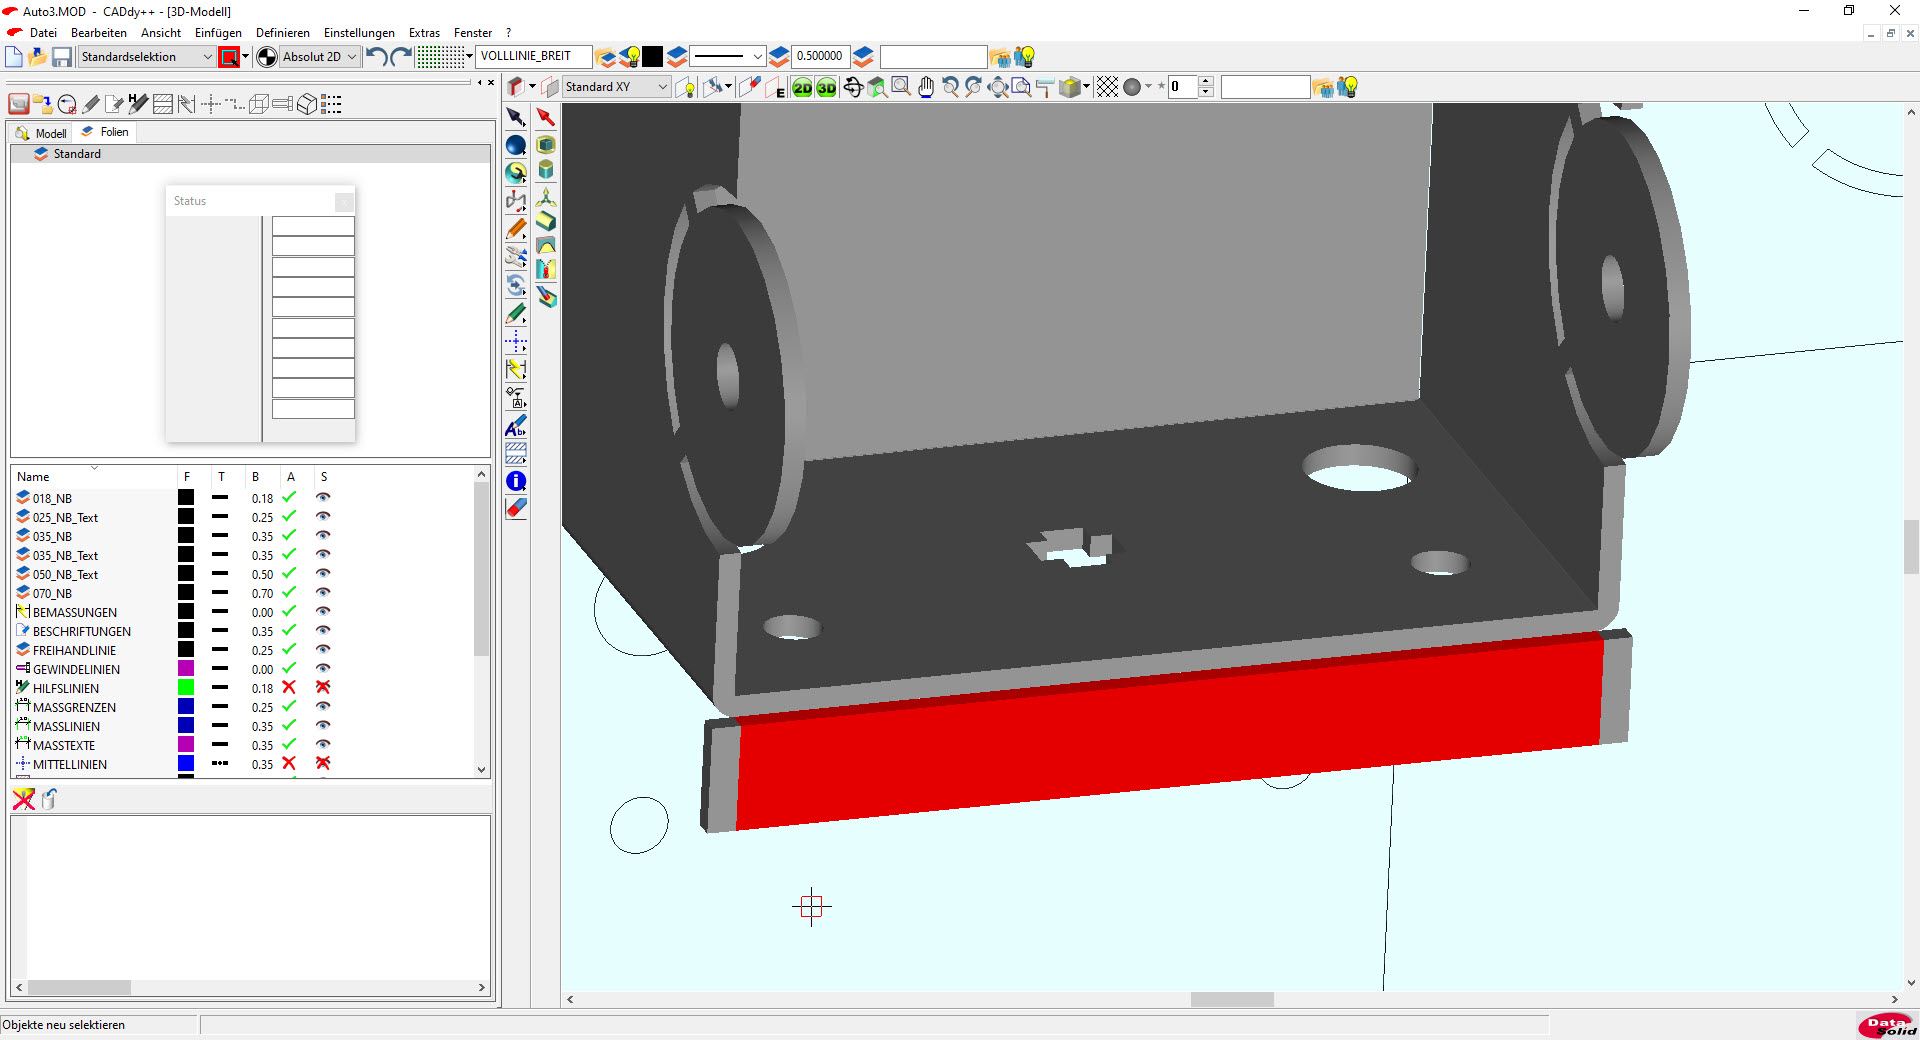Image resolution: width=1920 pixels, height=1040 pixels.
Task: Select the eraser tool in vertical toolbar
Action: click(x=516, y=508)
